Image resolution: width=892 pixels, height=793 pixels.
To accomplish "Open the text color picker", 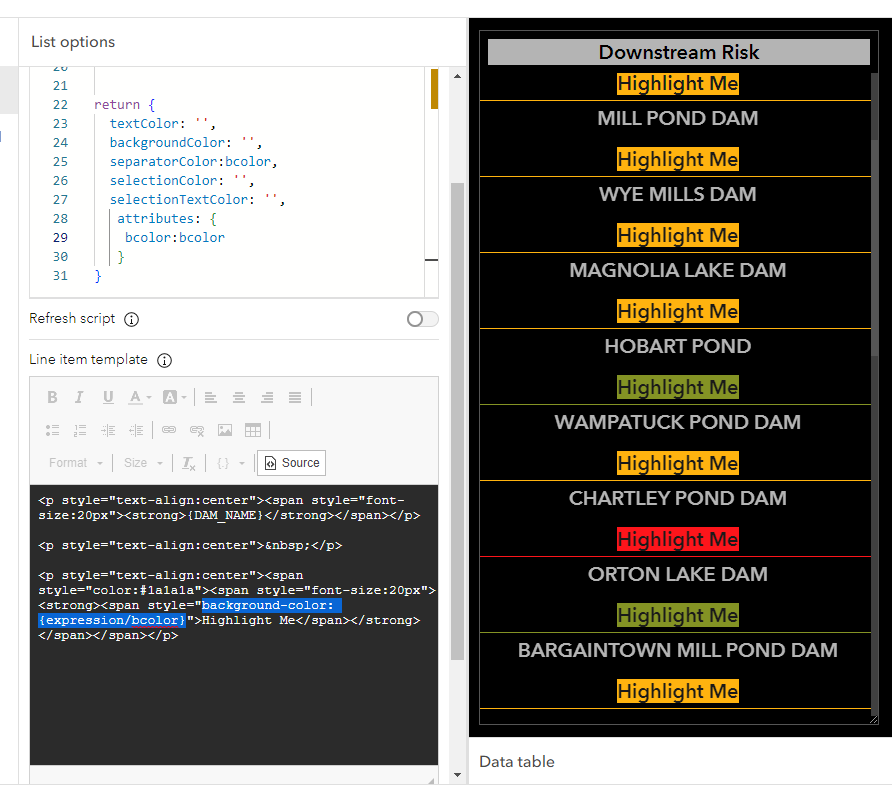I will click(x=135, y=397).
